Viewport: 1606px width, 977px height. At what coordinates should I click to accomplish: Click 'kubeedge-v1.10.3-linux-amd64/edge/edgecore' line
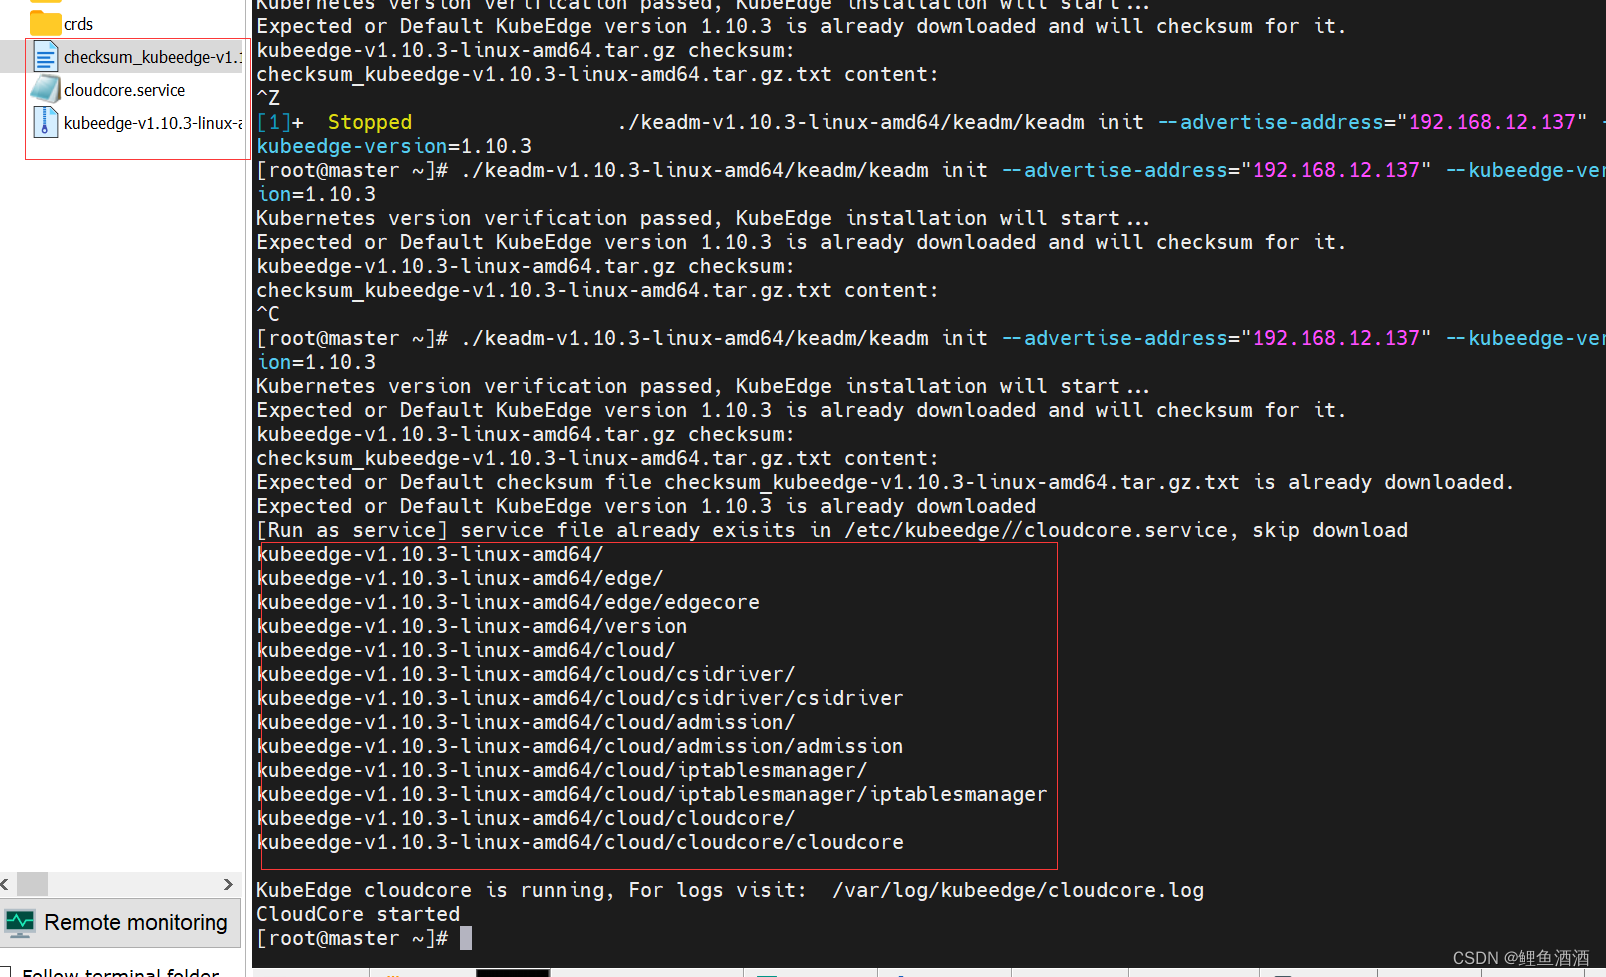coord(508,602)
